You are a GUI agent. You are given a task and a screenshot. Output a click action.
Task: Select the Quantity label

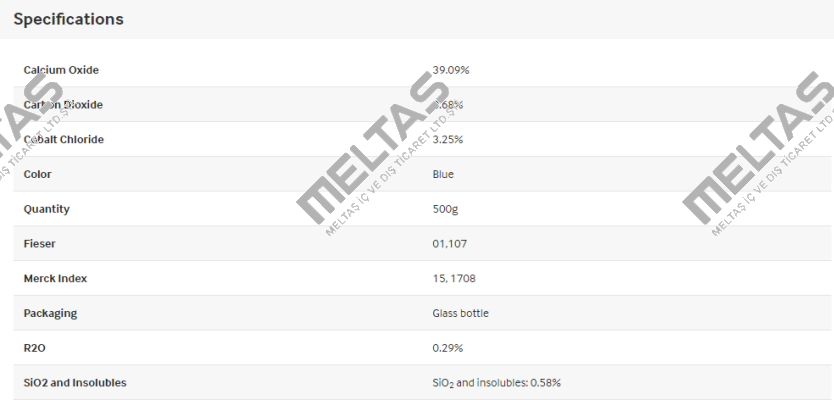click(x=46, y=209)
